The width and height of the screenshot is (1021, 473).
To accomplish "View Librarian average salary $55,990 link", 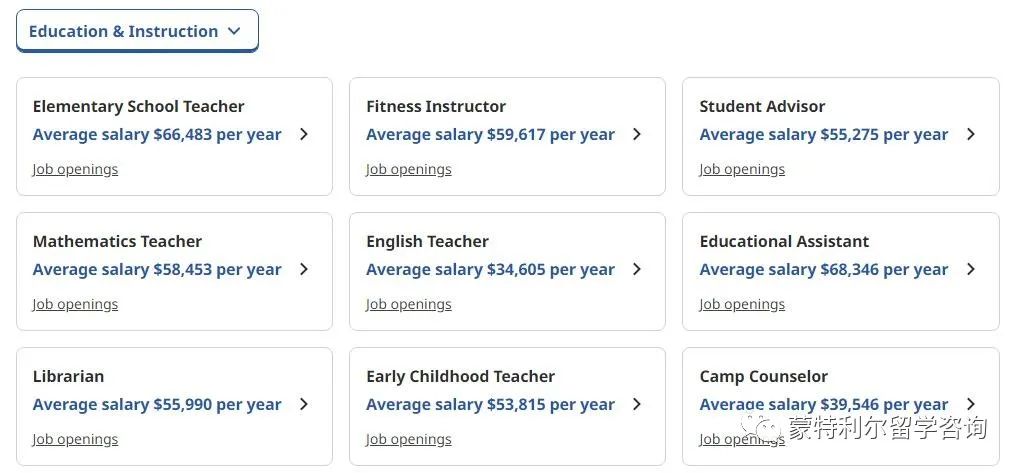I will [x=157, y=404].
